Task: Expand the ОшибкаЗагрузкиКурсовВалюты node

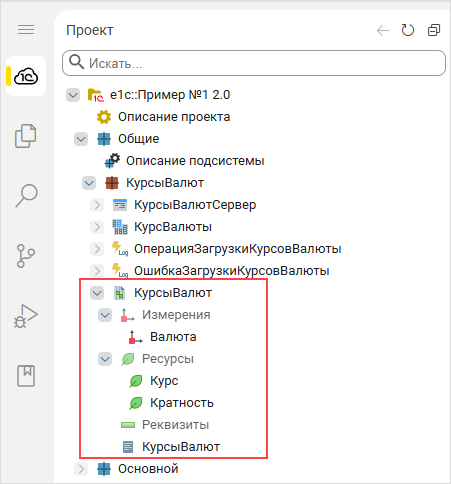Action: pos(97,271)
